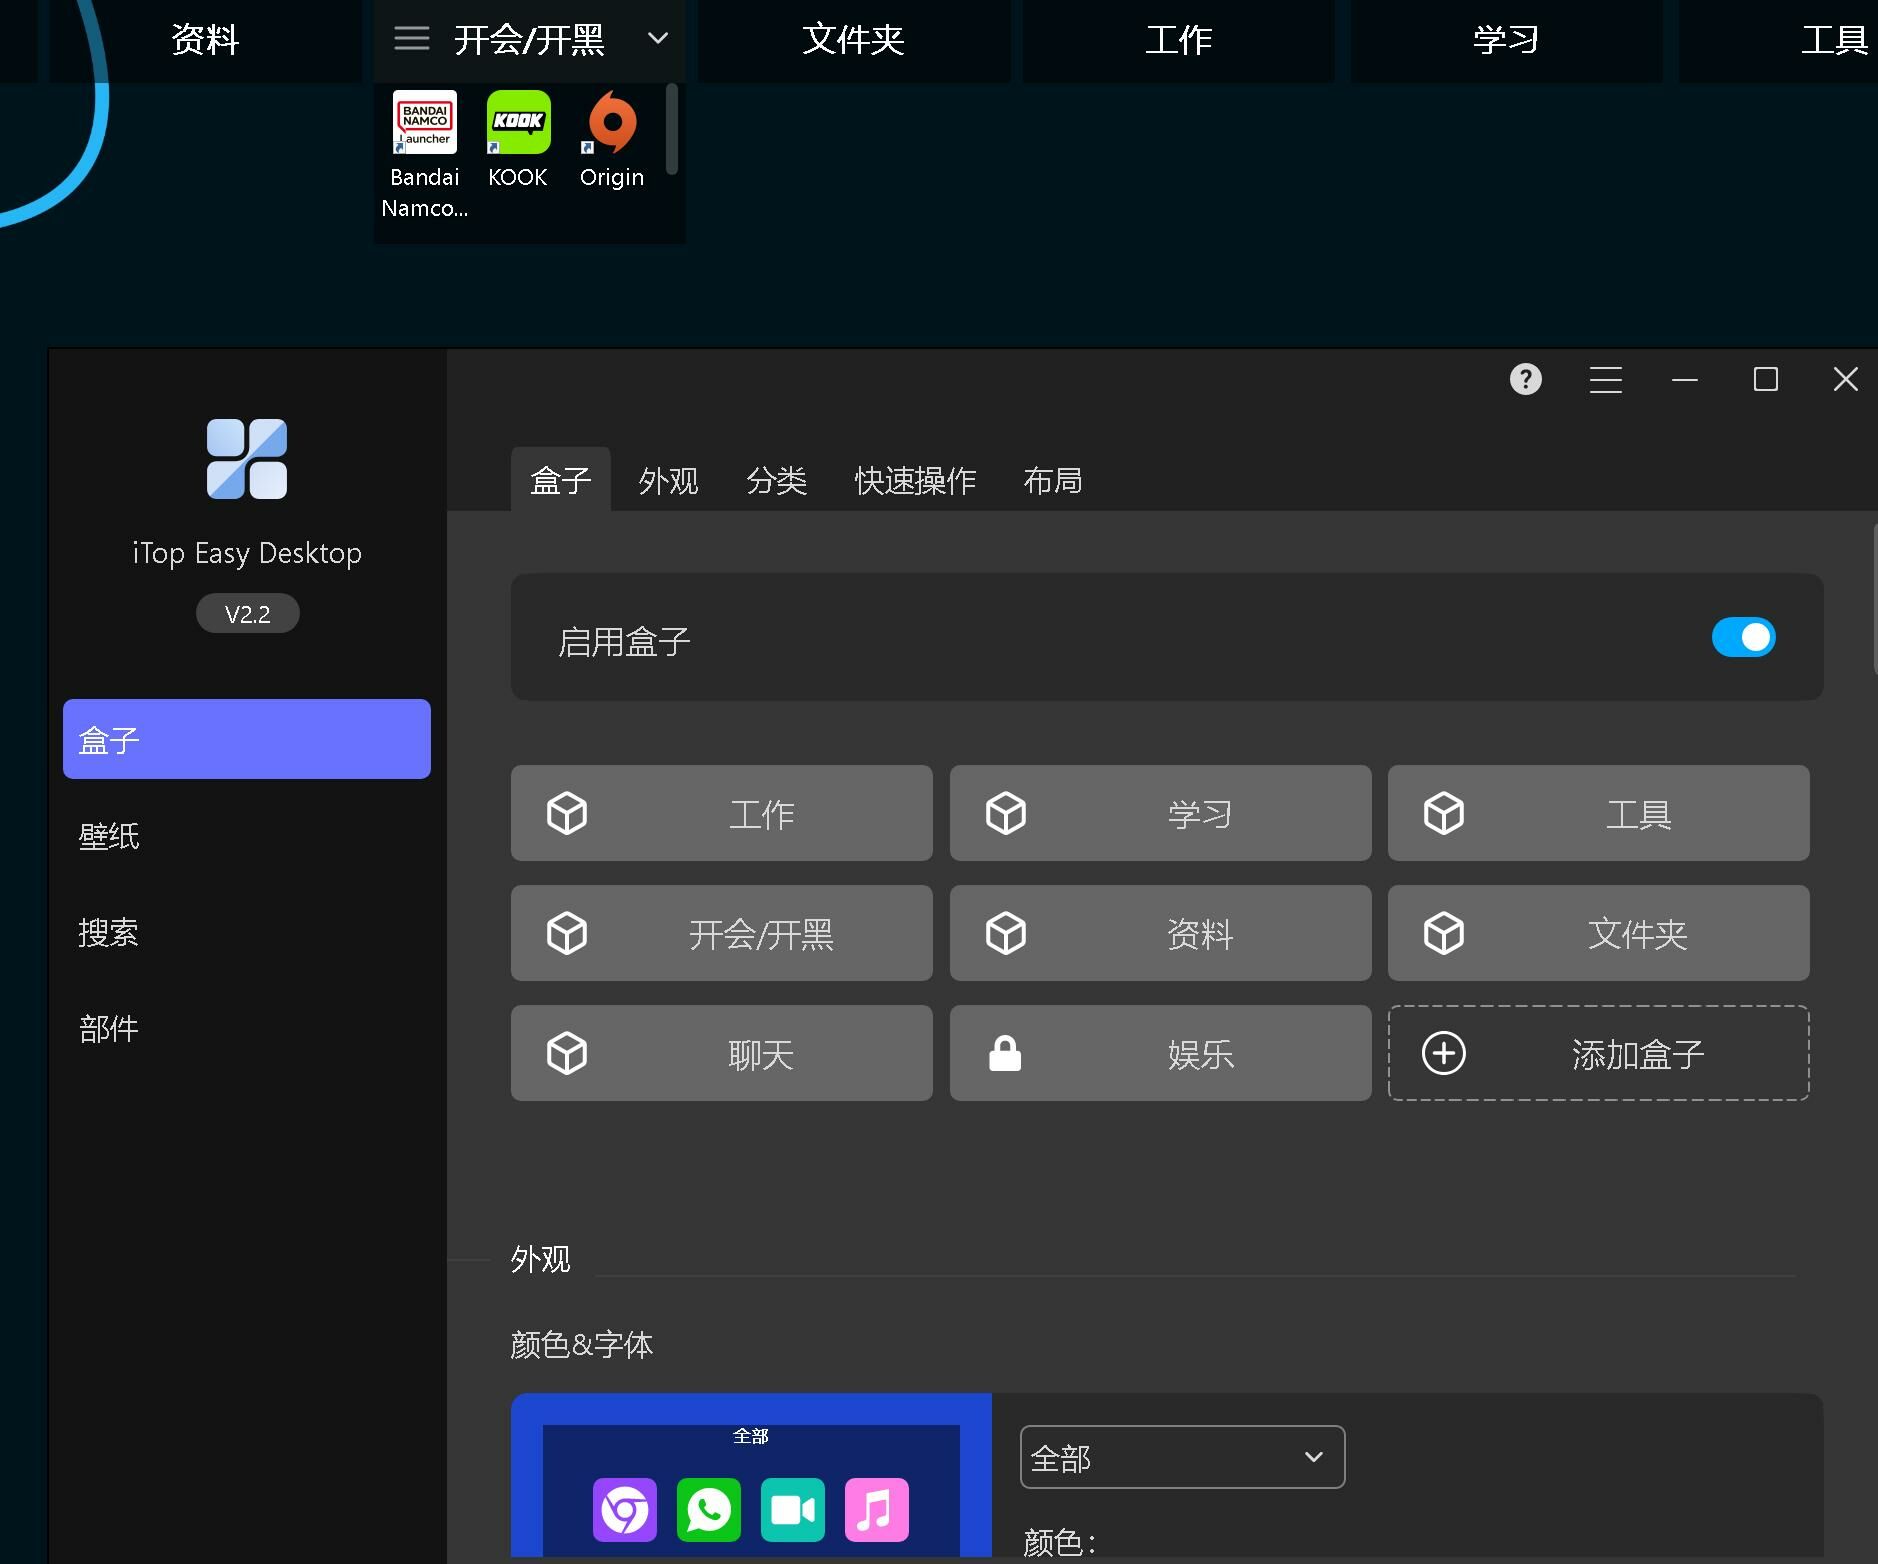Image resolution: width=1878 pixels, height=1564 pixels.
Task: Open the 快速操作 tab
Action: (x=915, y=481)
